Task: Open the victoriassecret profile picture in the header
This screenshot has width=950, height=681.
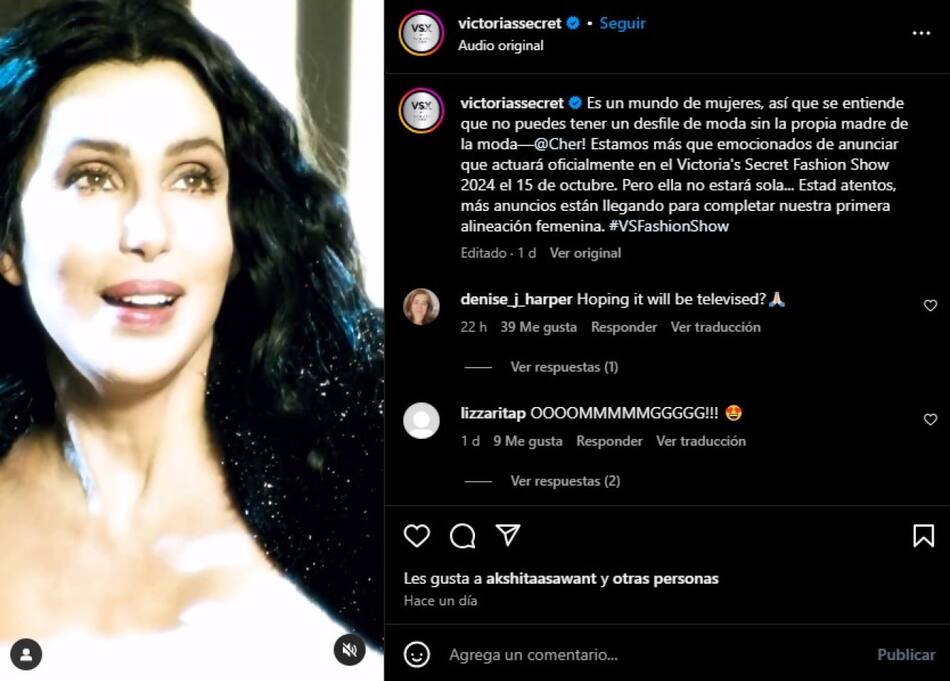Action: (421, 33)
